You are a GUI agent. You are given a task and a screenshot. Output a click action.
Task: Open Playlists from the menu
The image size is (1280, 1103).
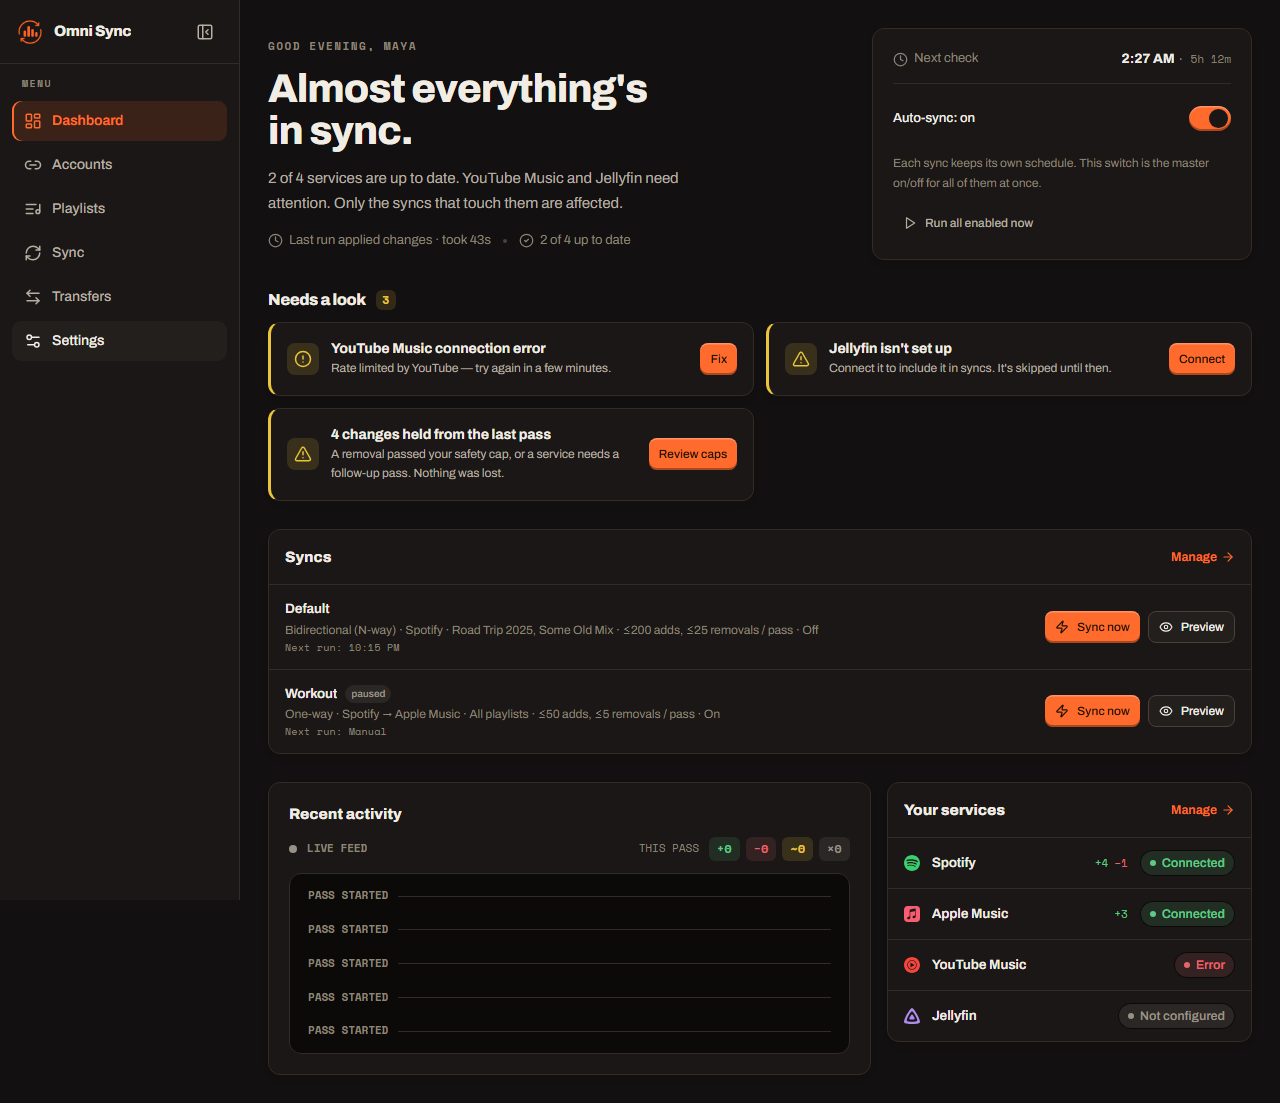tap(119, 209)
